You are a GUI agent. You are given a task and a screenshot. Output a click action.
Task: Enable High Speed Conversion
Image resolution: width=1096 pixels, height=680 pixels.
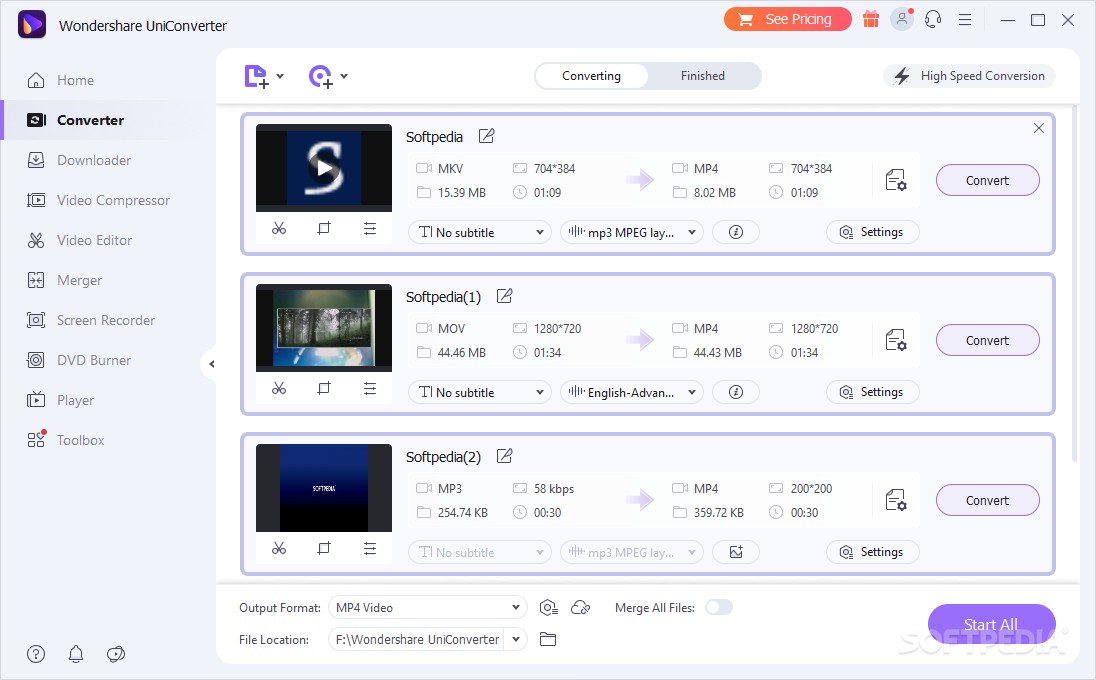tap(969, 75)
